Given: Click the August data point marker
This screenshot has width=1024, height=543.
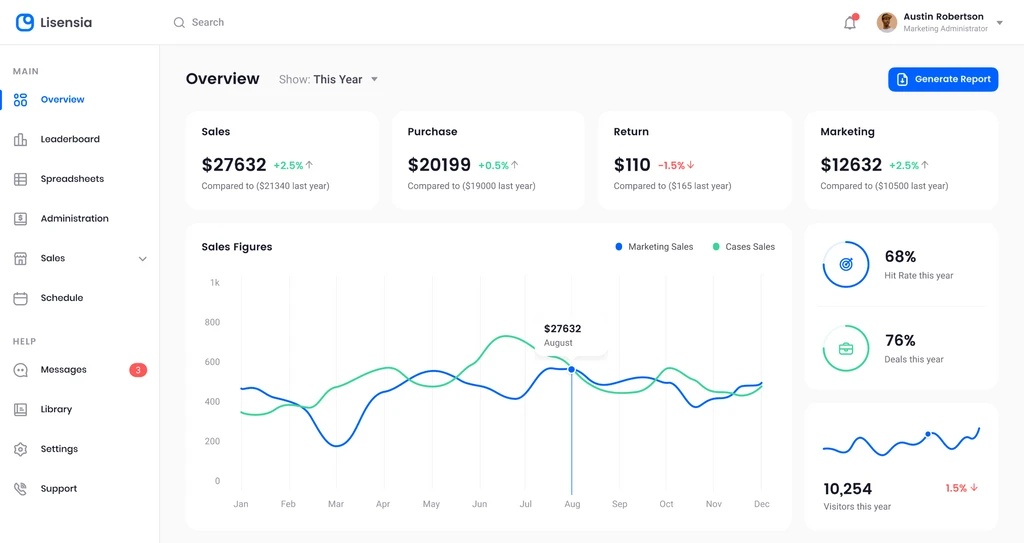Looking at the screenshot, I should 572,370.
